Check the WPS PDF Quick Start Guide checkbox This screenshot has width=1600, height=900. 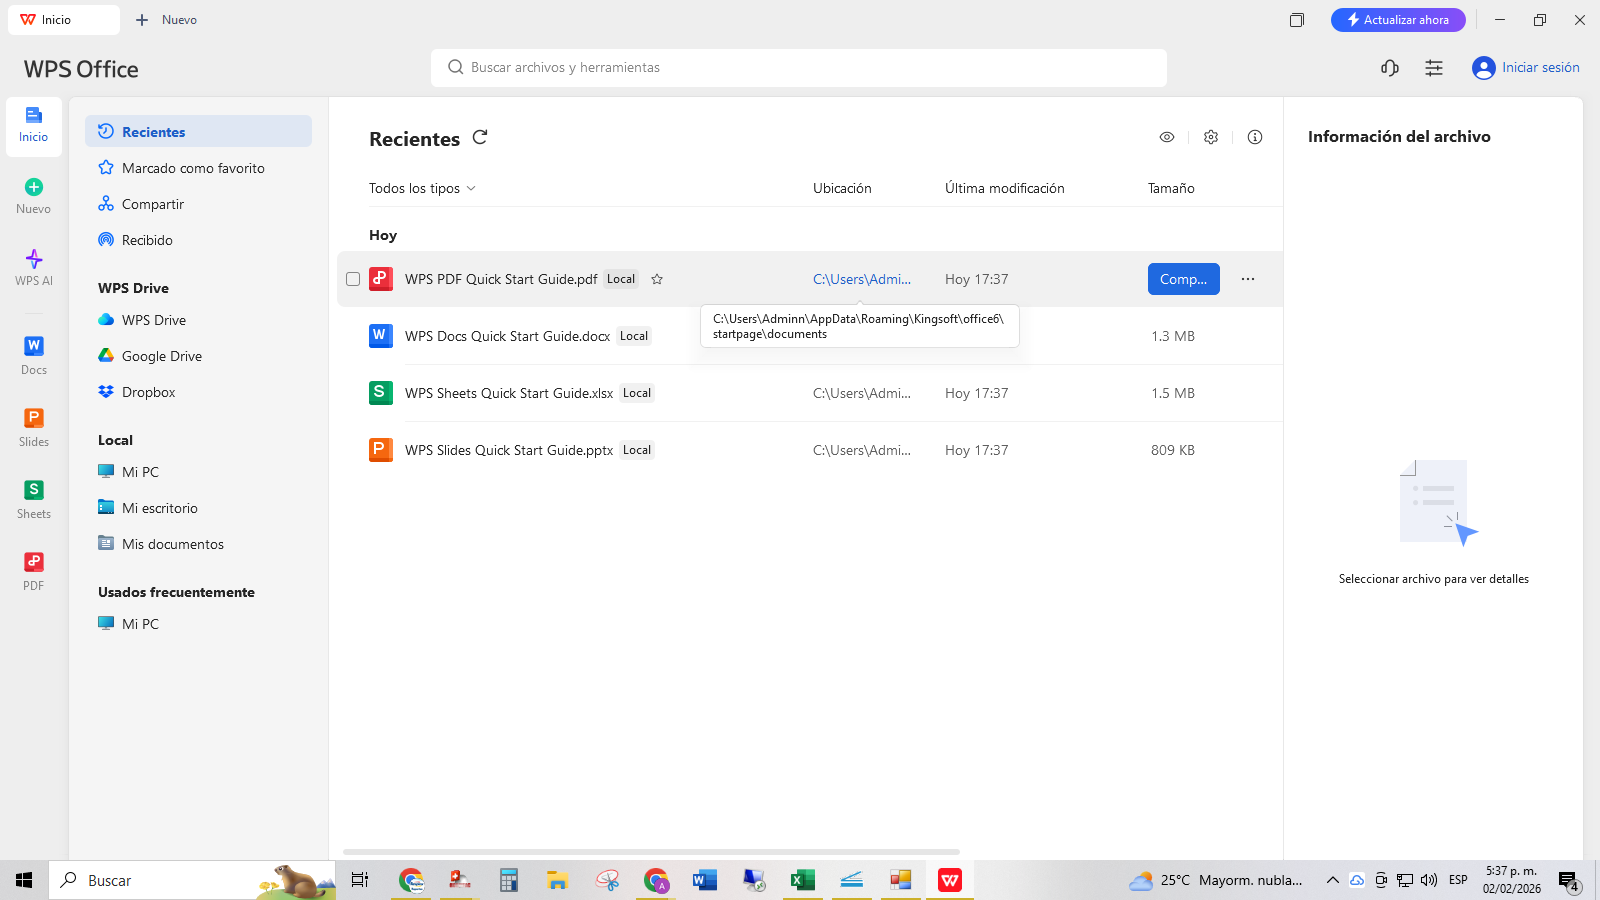click(353, 279)
